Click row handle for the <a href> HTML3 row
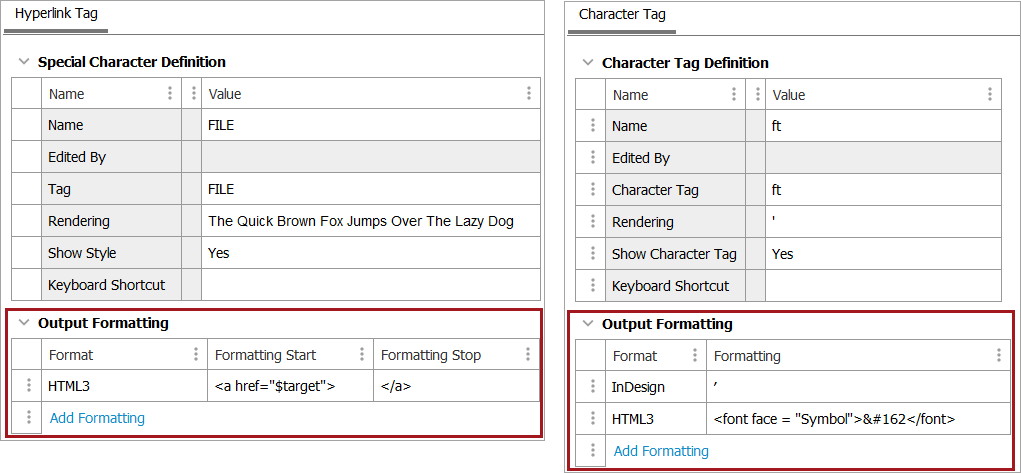The height and width of the screenshot is (473, 1021). coord(28,386)
